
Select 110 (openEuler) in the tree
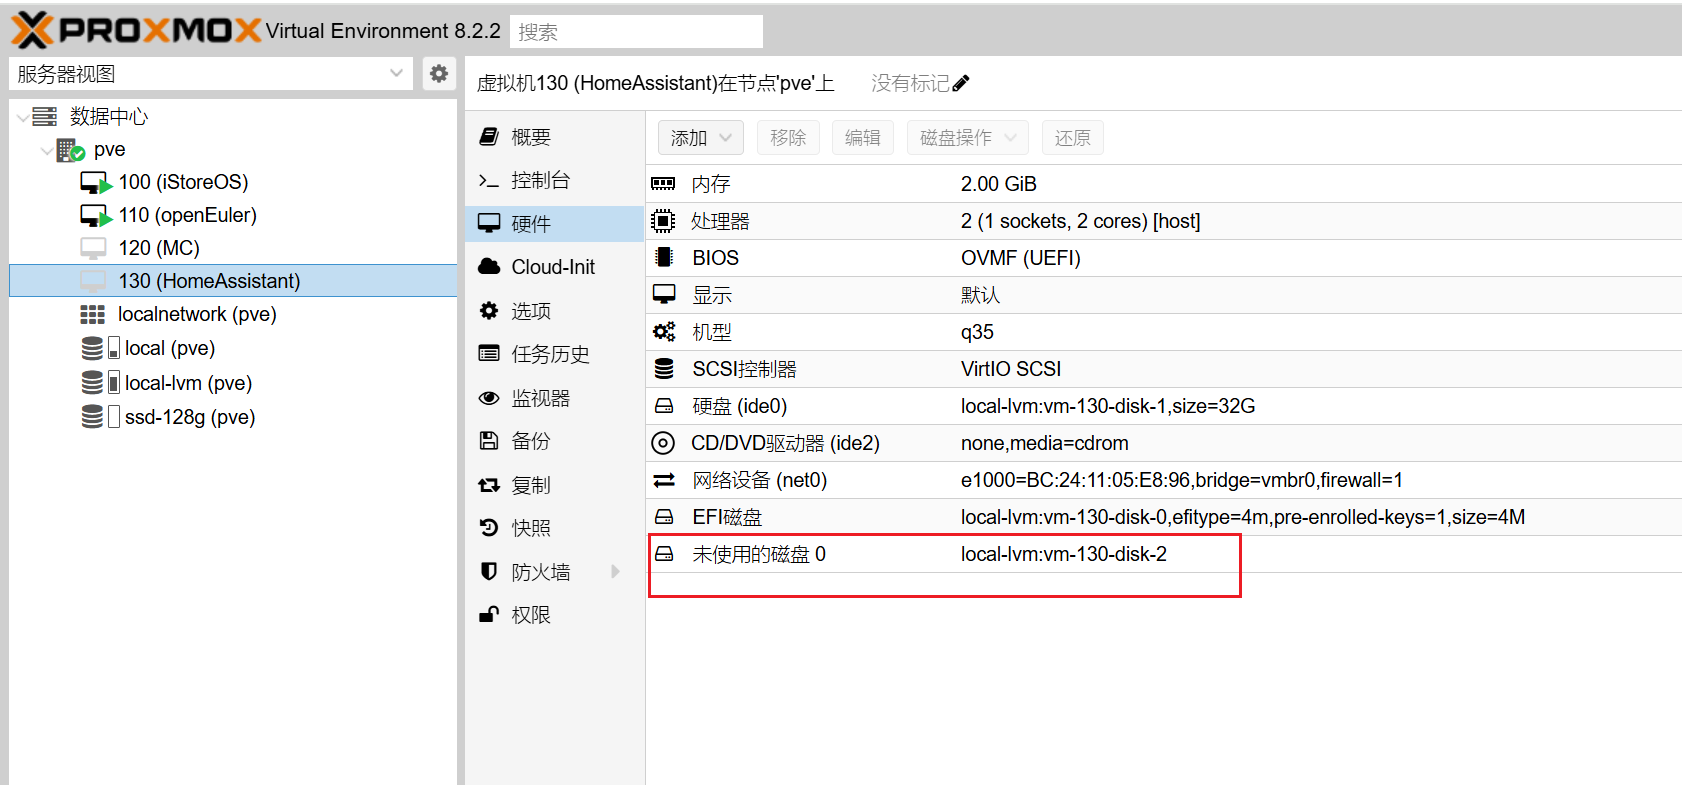click(x=187, y=215)
